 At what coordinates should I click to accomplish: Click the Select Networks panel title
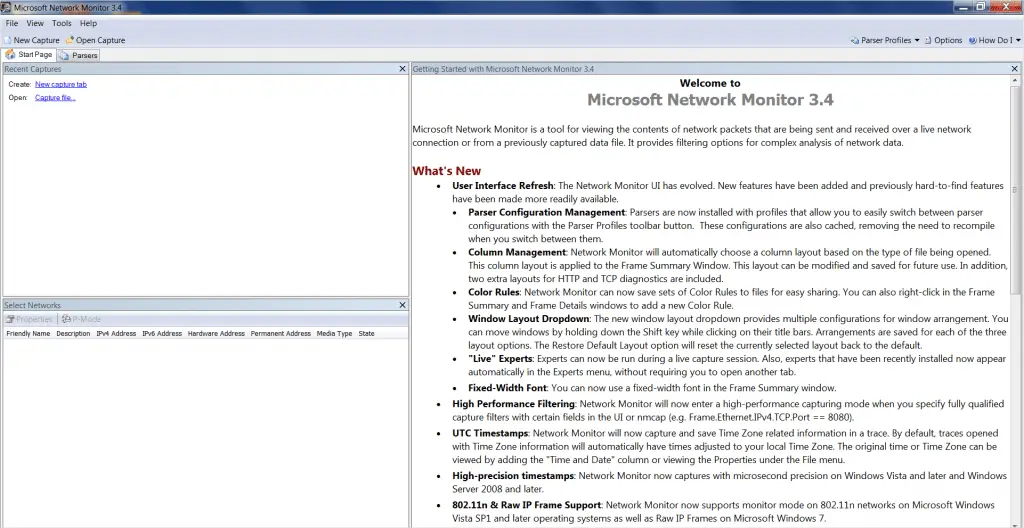coord(33,305)
